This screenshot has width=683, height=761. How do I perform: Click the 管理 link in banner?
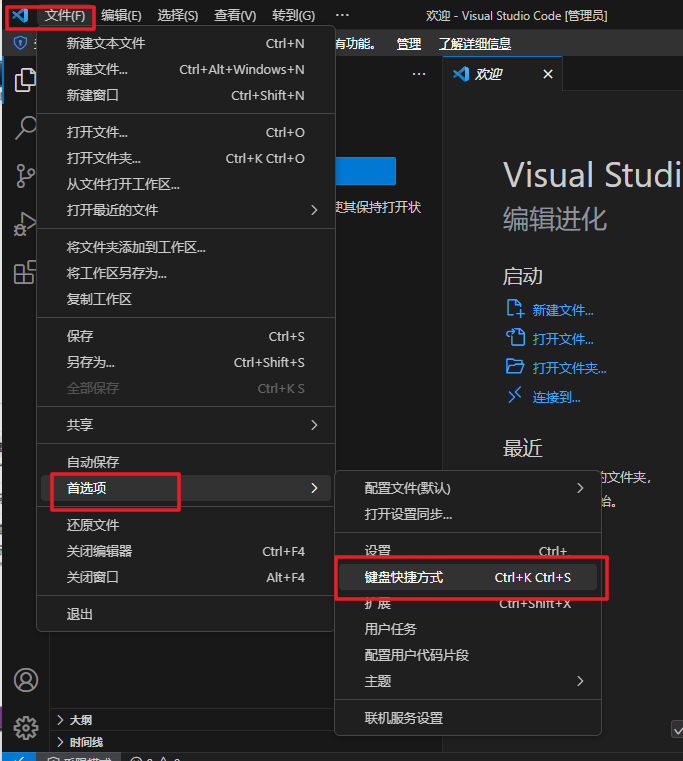tap(409, 44)
